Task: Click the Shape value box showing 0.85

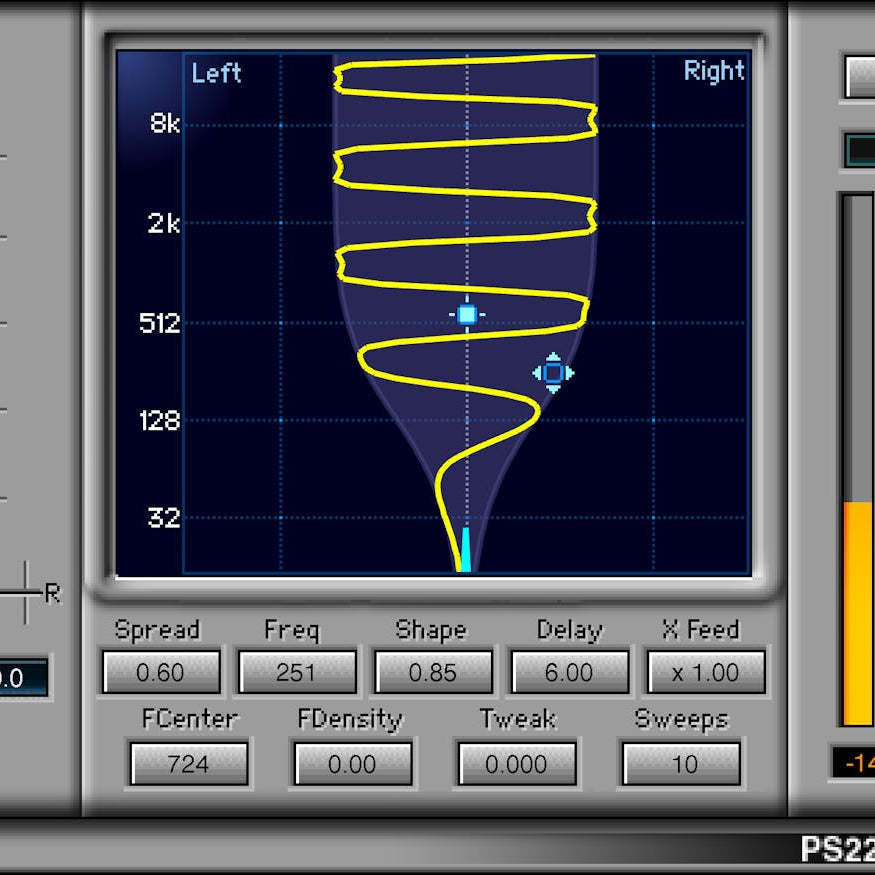Action: pyautogui.click(x=433, y=672)
